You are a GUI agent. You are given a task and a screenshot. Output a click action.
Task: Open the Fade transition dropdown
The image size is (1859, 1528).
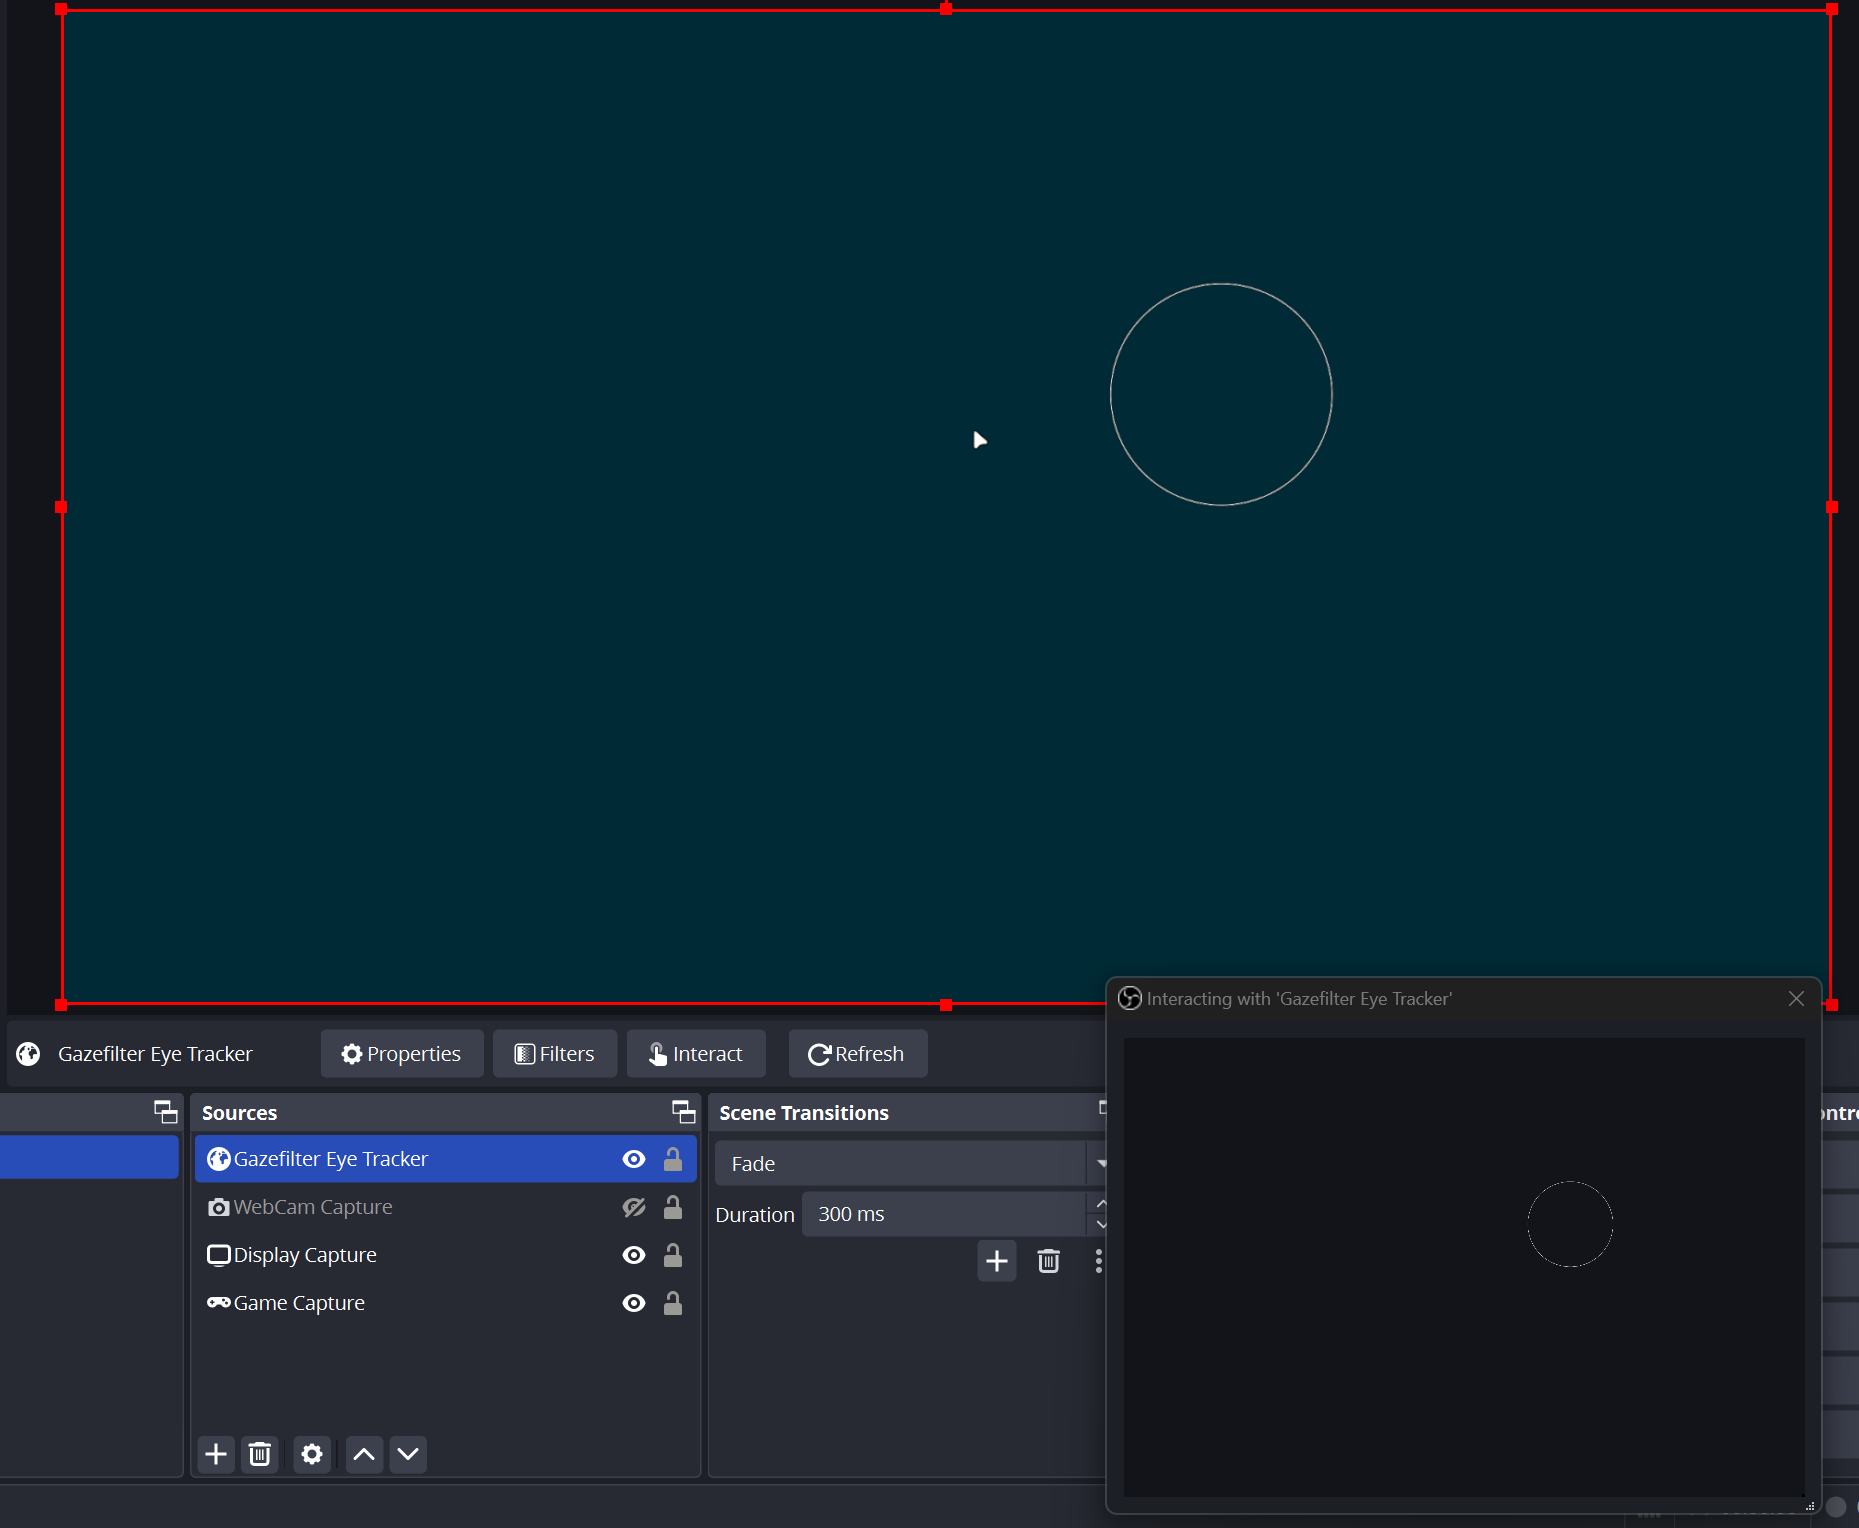pos(900,1163)
